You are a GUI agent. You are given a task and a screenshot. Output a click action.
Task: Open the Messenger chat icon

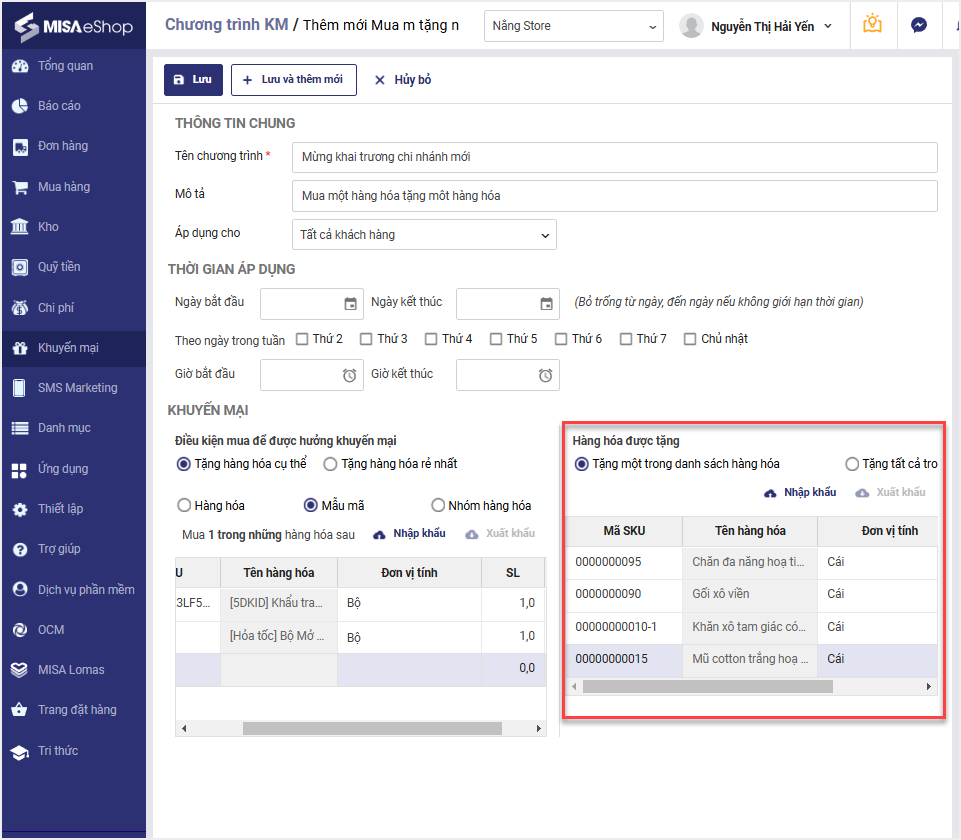coord(918,25)
